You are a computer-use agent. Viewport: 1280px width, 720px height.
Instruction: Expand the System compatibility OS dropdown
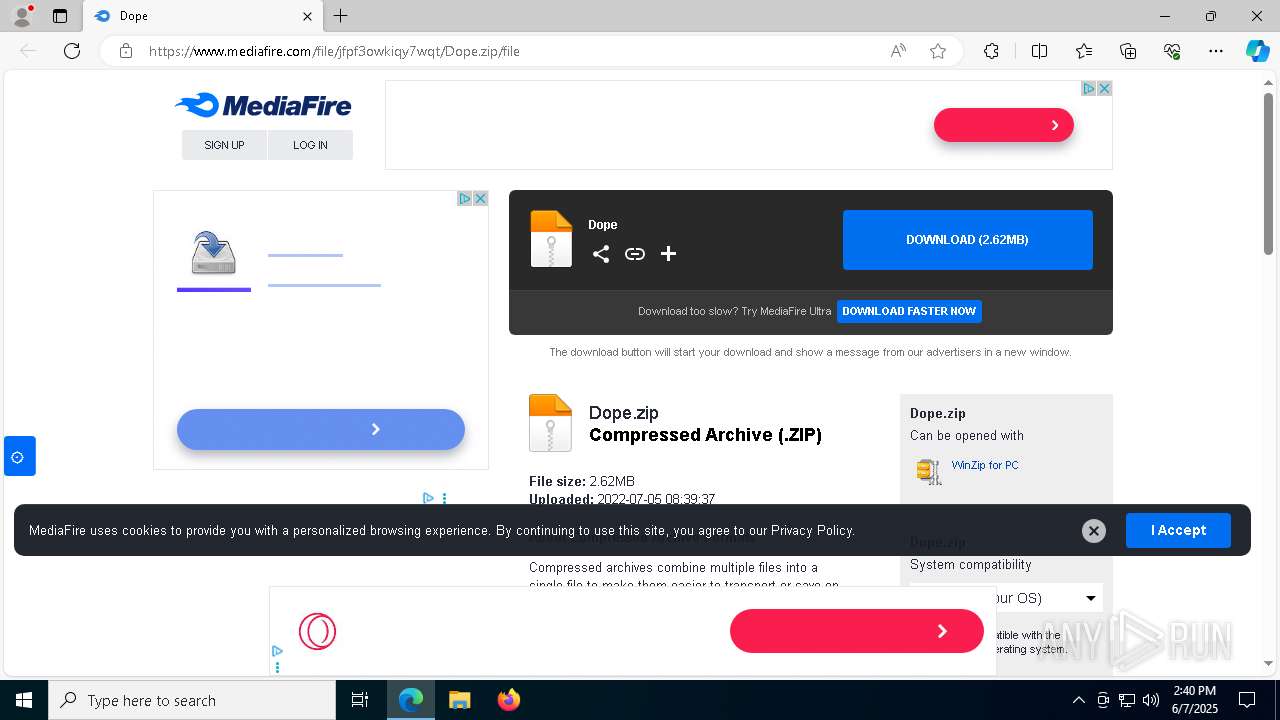(1006, 598)
